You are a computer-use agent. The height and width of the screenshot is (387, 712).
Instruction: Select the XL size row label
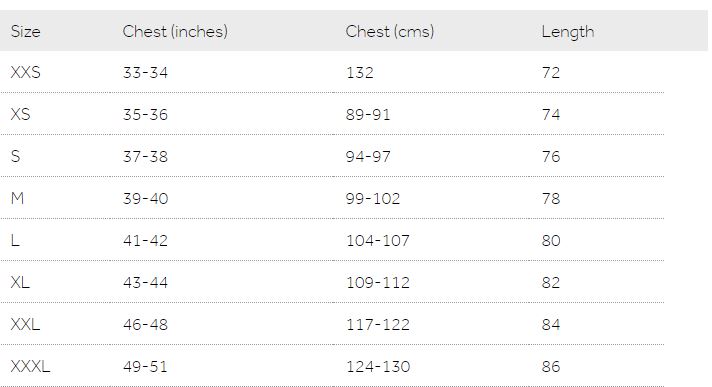pos(20,282)
